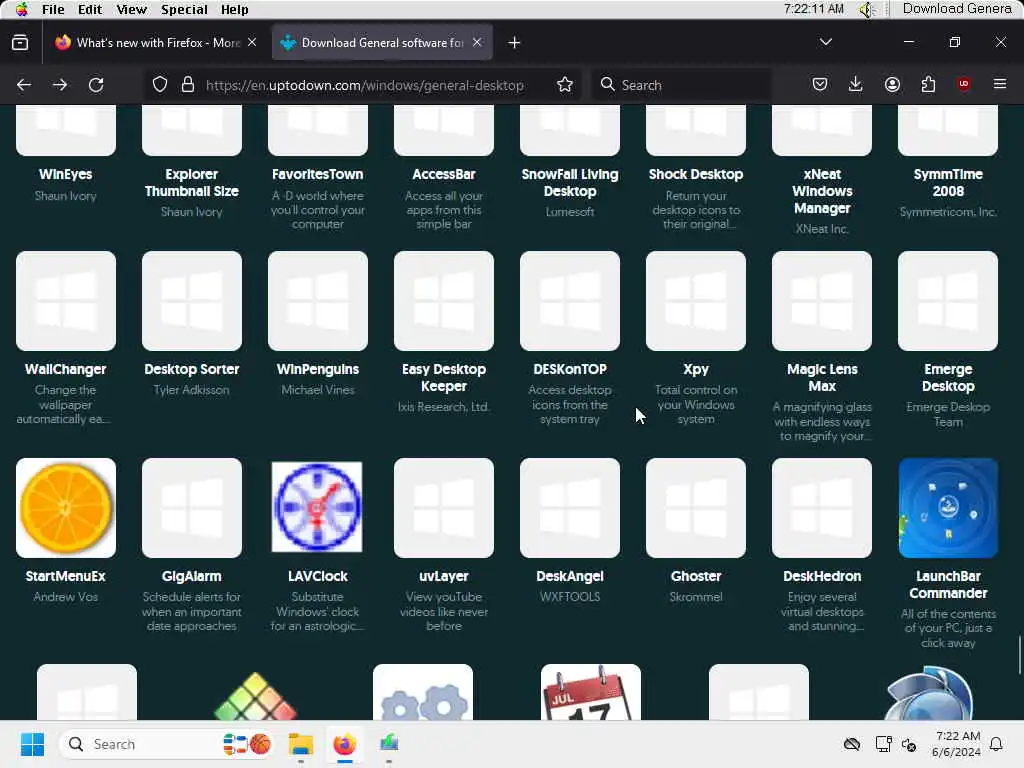The image size is (1024, 768).
Task: Click the page vertical scrollbar thumb
Action: click(x=1019, y=655)
